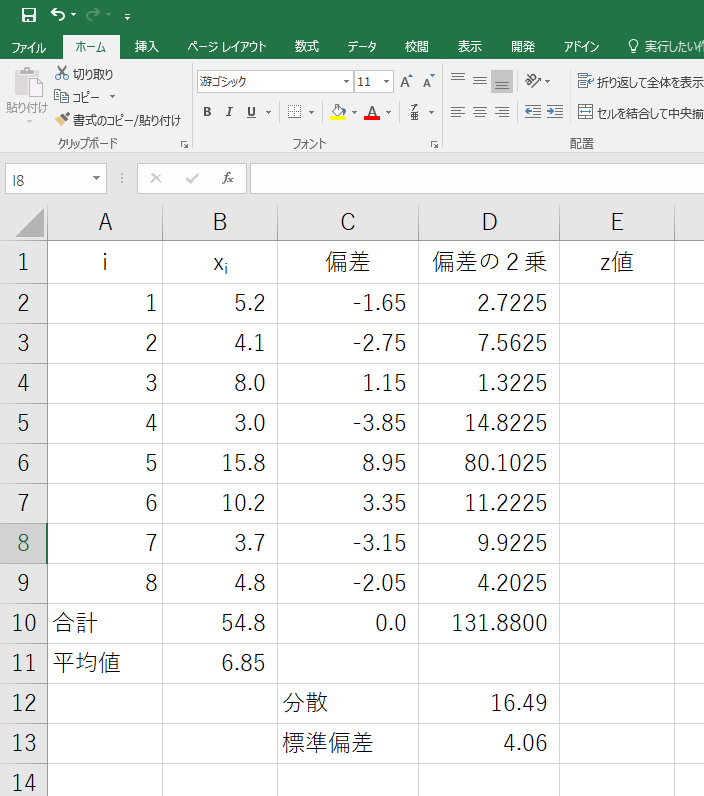The width and height of the screenshot is (704, 796).
Task: Open font color dropdown arrow
Action: 388,112
